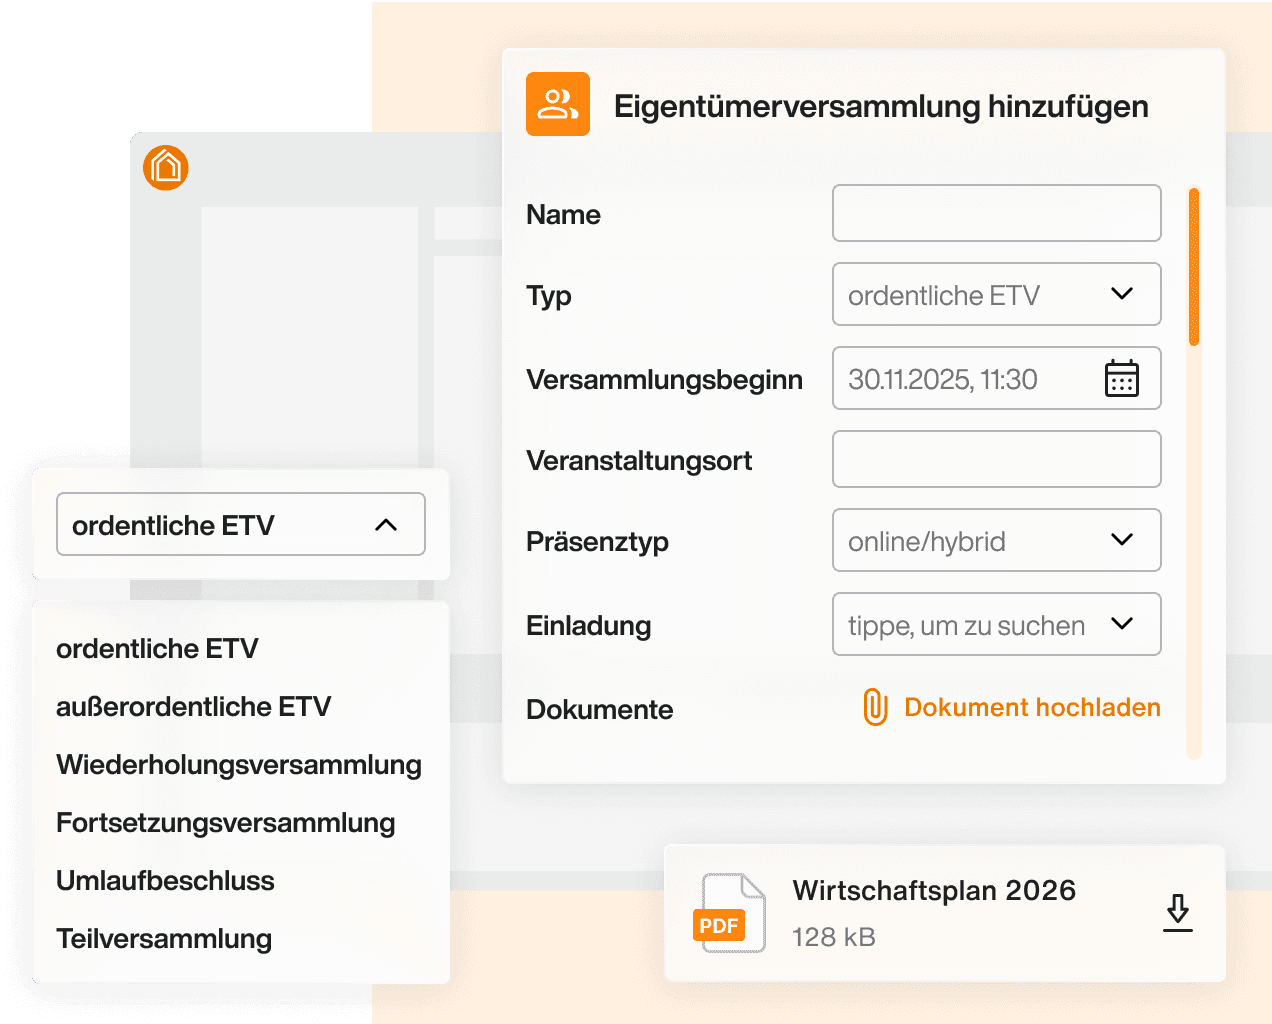Click the orange scrollbar in the form
Screen dimensions: 1272x1024
tap(1193, 267)
